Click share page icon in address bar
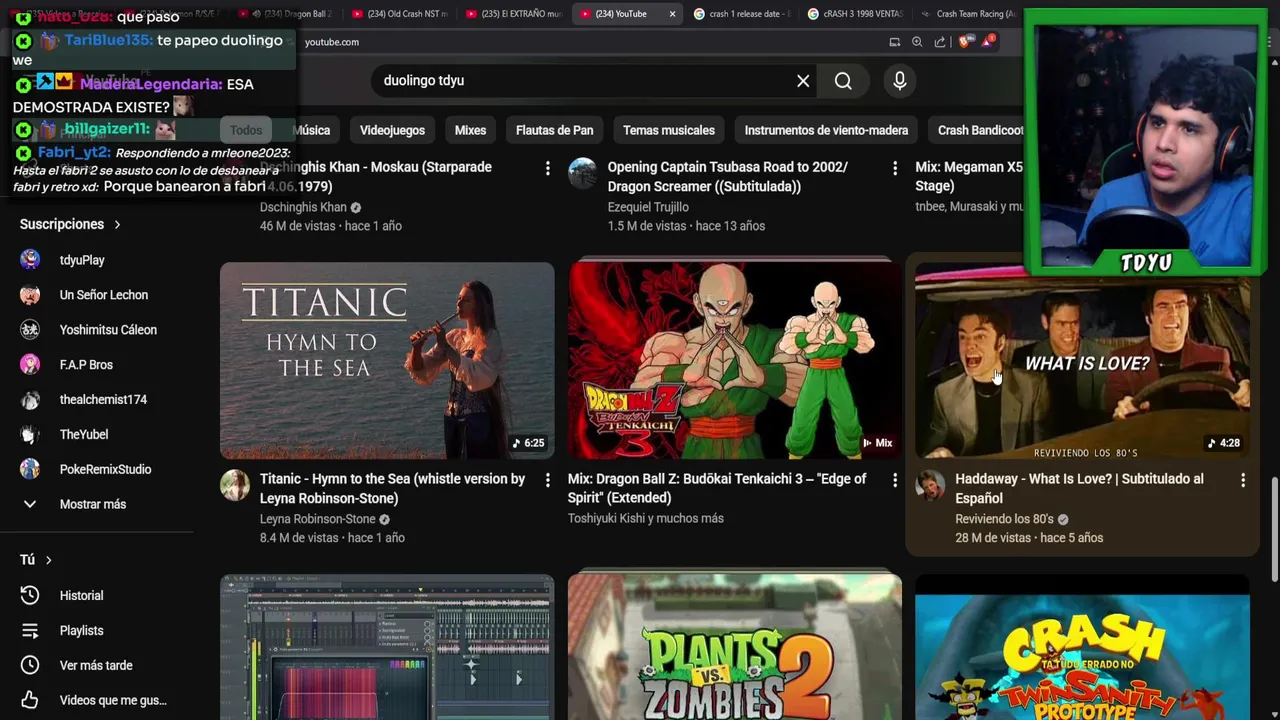 pos(940,42)
